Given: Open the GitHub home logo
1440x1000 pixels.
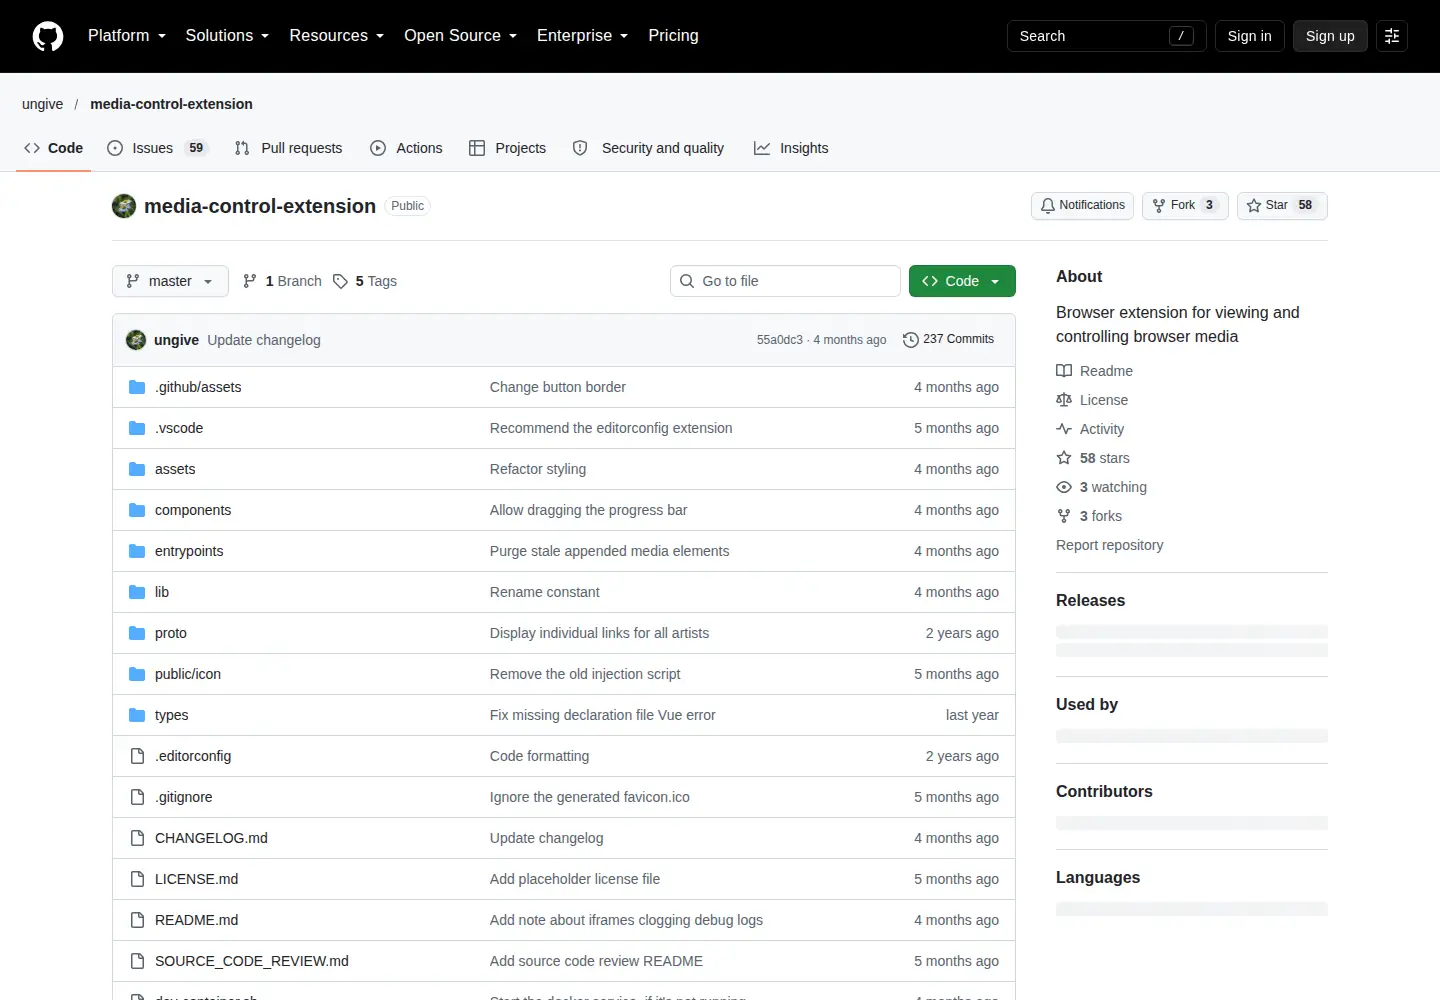Looking at the screenshot, I should point(48,36).
